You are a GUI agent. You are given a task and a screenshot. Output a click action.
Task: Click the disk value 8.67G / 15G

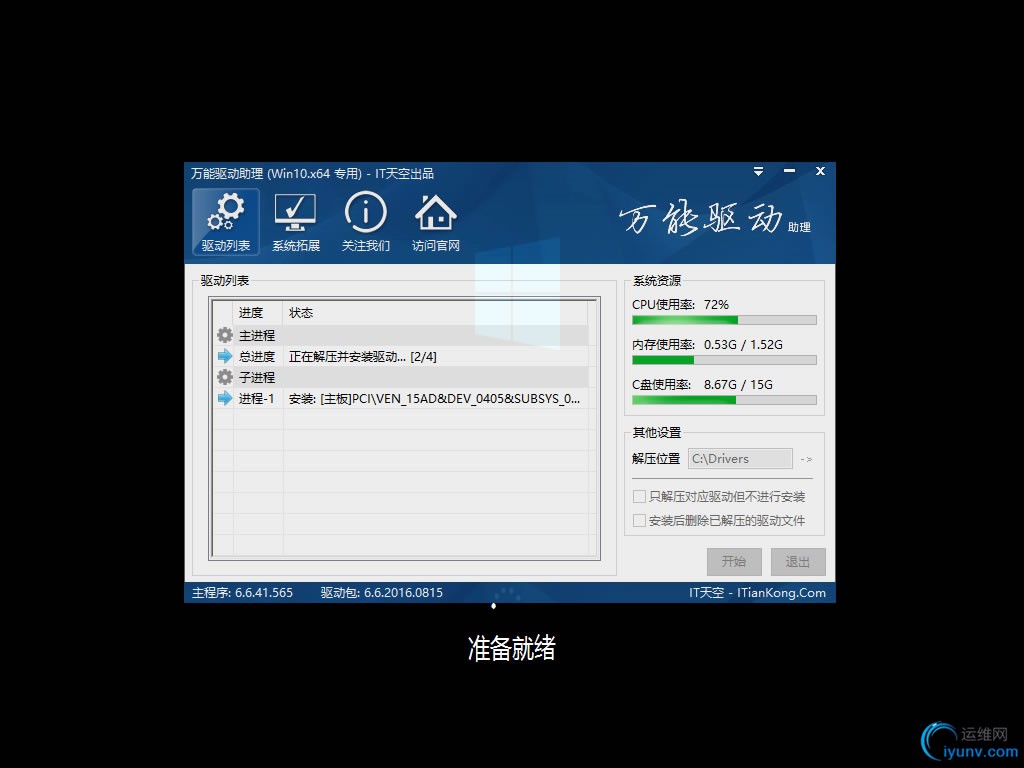(738, 385)
